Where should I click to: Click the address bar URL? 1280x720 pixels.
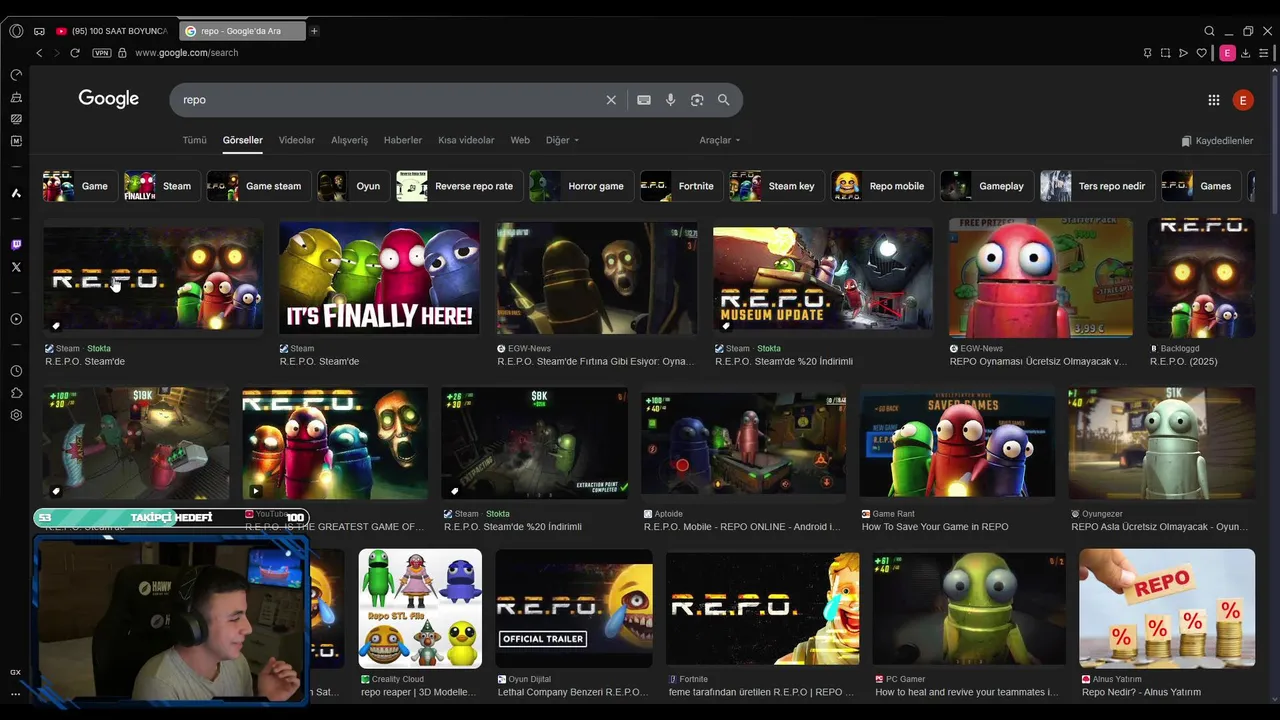(186, 53)
